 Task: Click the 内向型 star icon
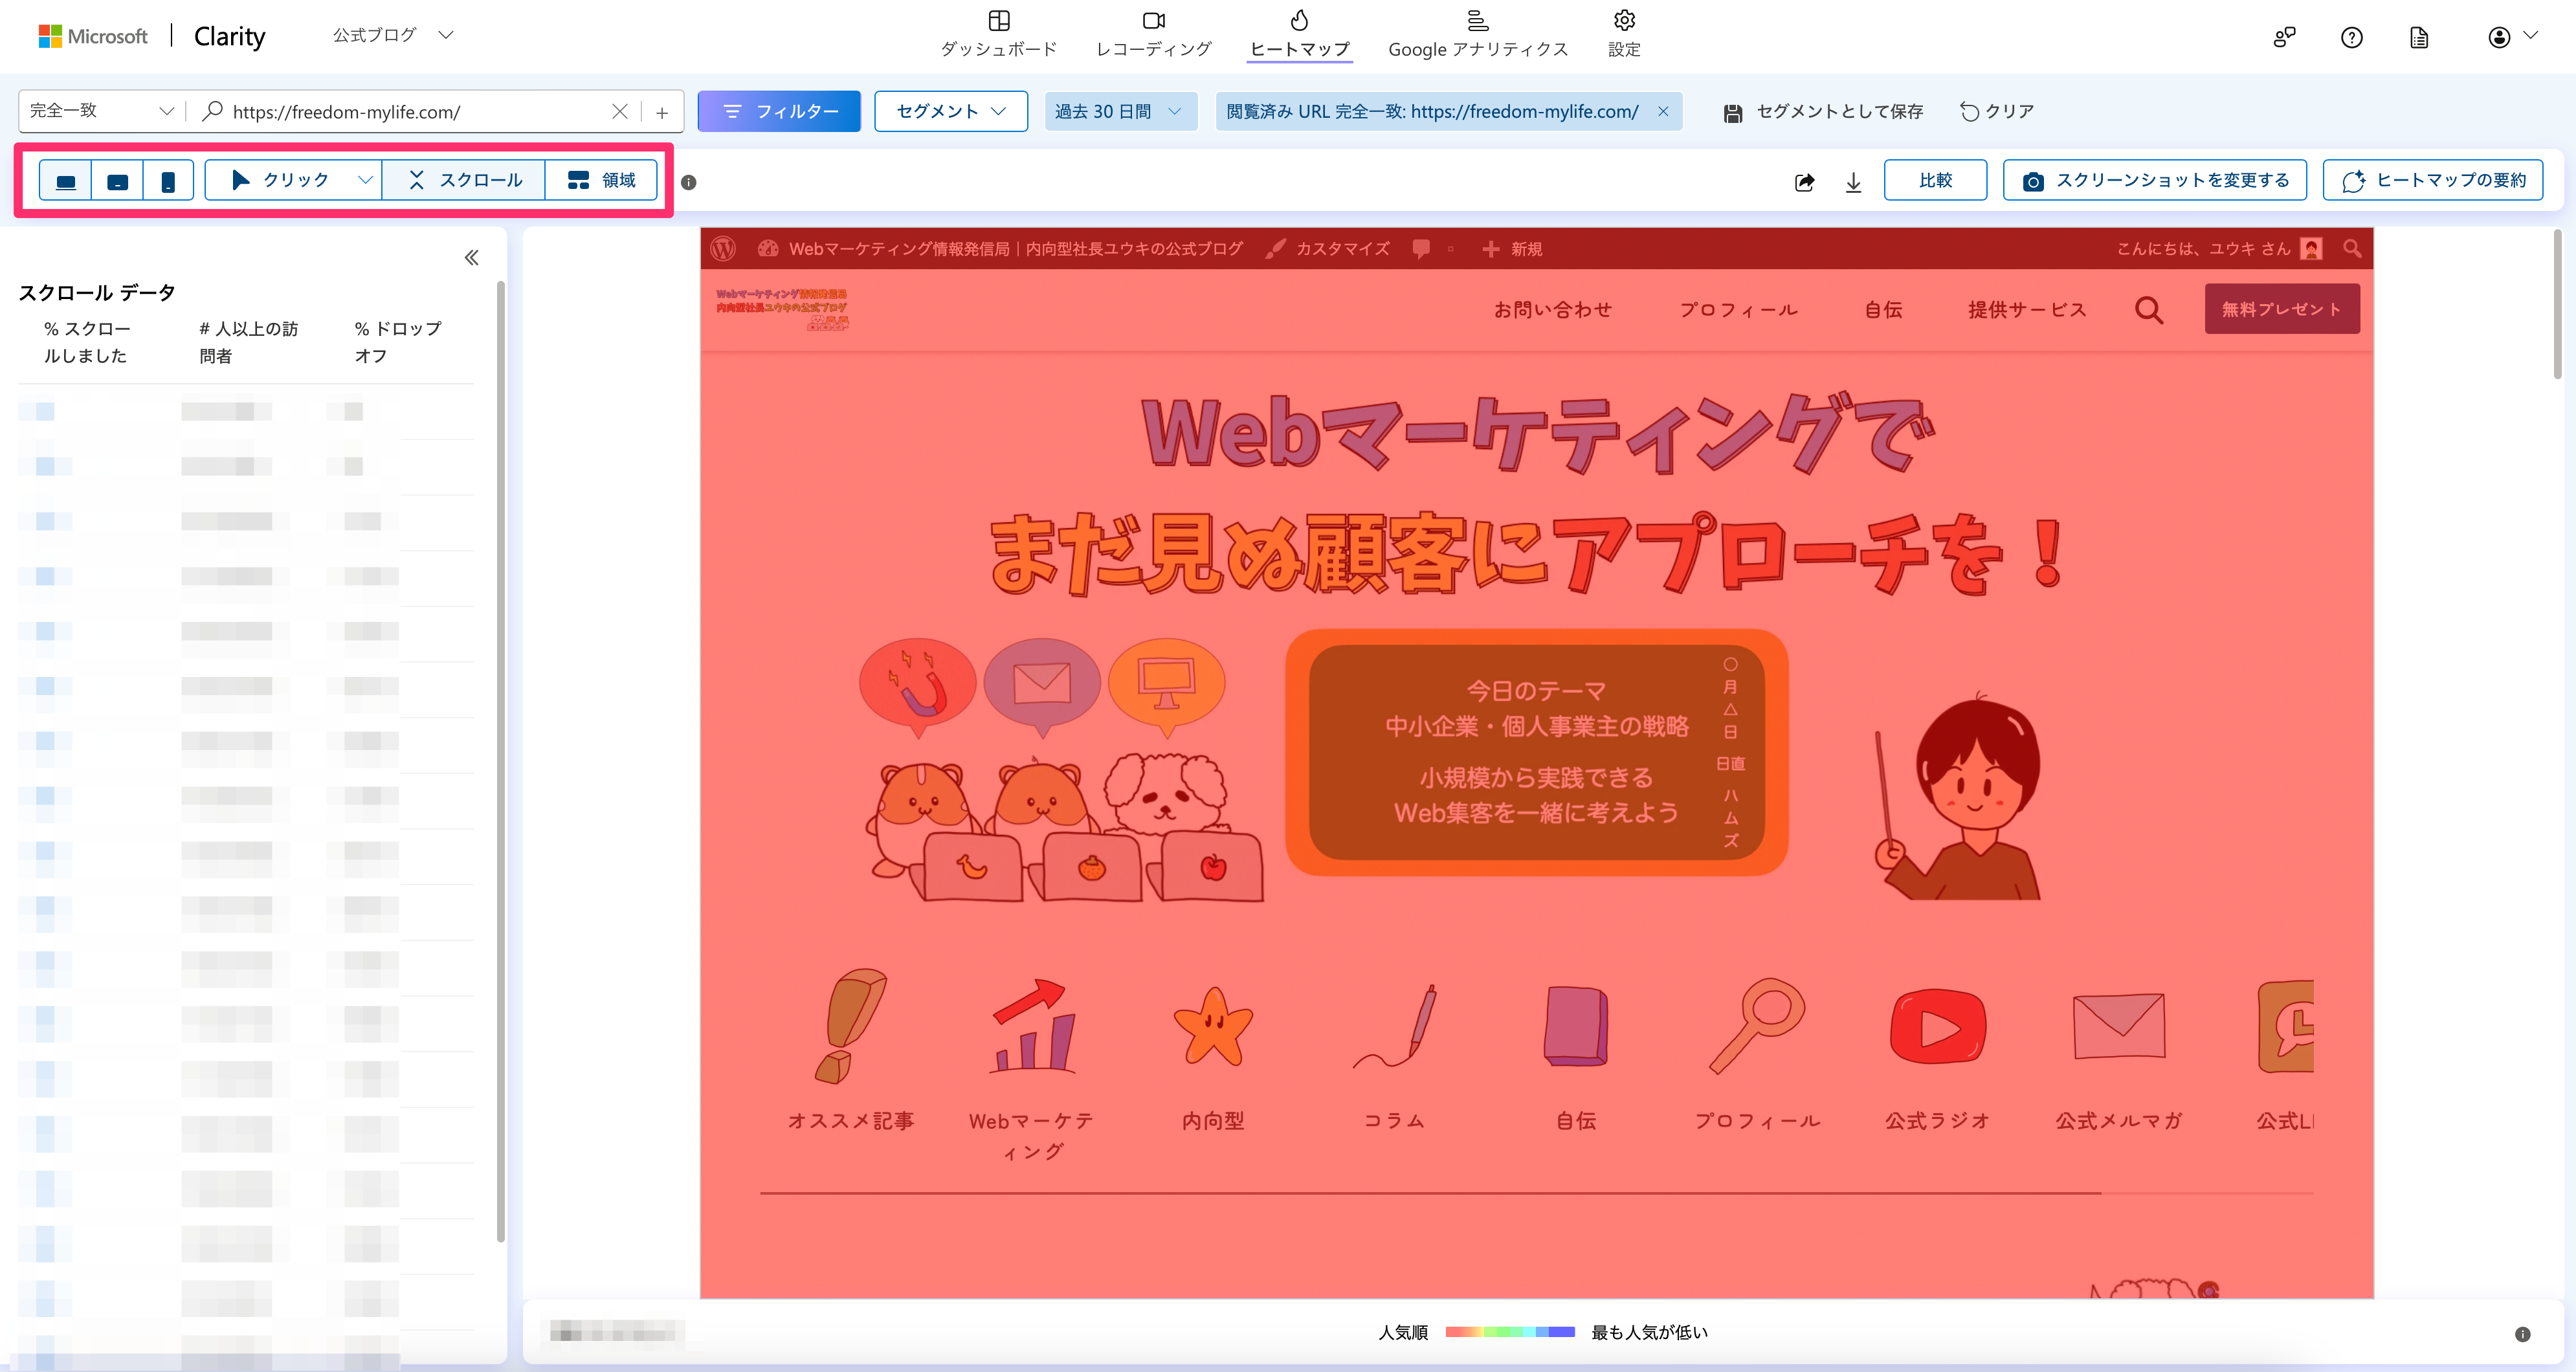coord(1213,1026)
